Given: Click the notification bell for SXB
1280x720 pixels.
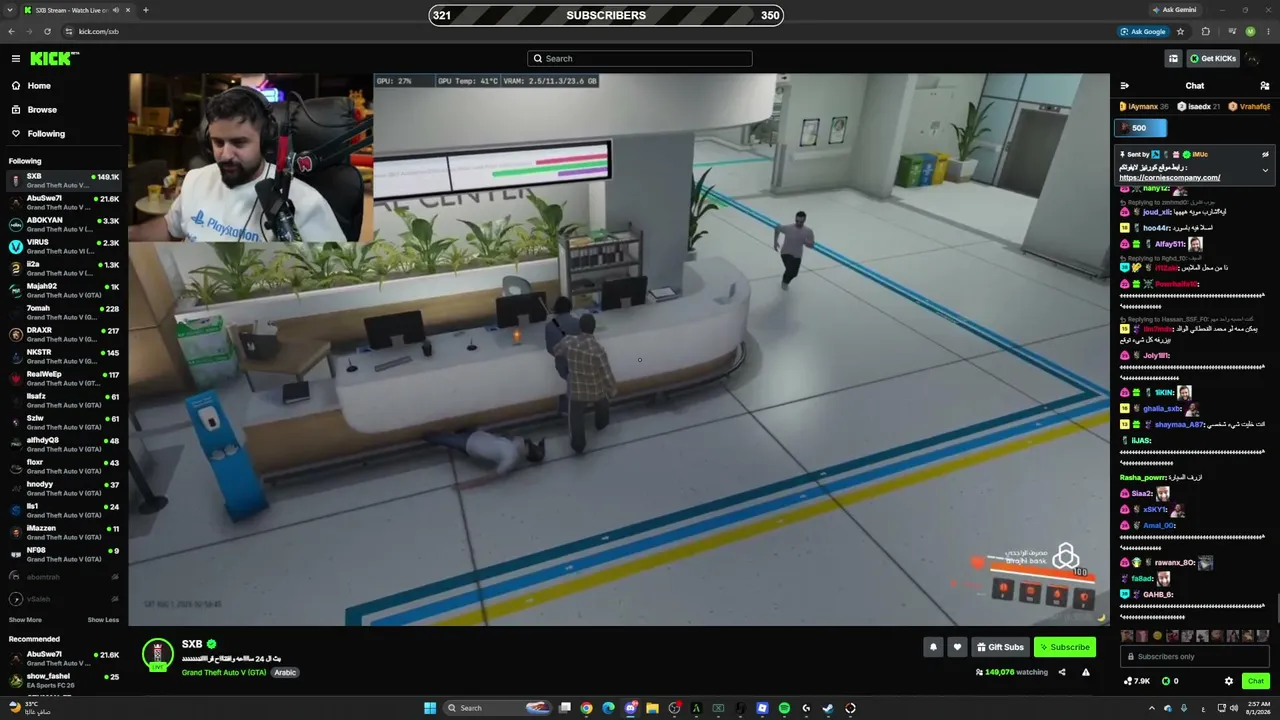Looking at the screenshot, I should pyautogui.click(x=933, y=647).
